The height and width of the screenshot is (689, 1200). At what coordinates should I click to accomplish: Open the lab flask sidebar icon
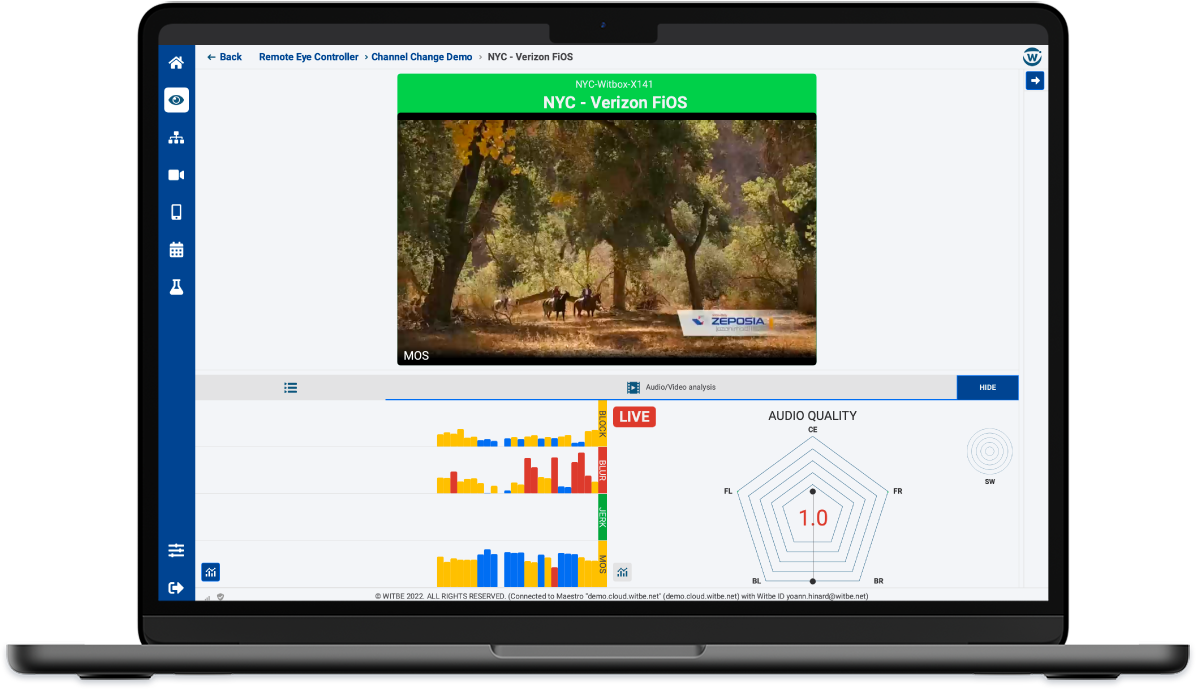point(176,287)
